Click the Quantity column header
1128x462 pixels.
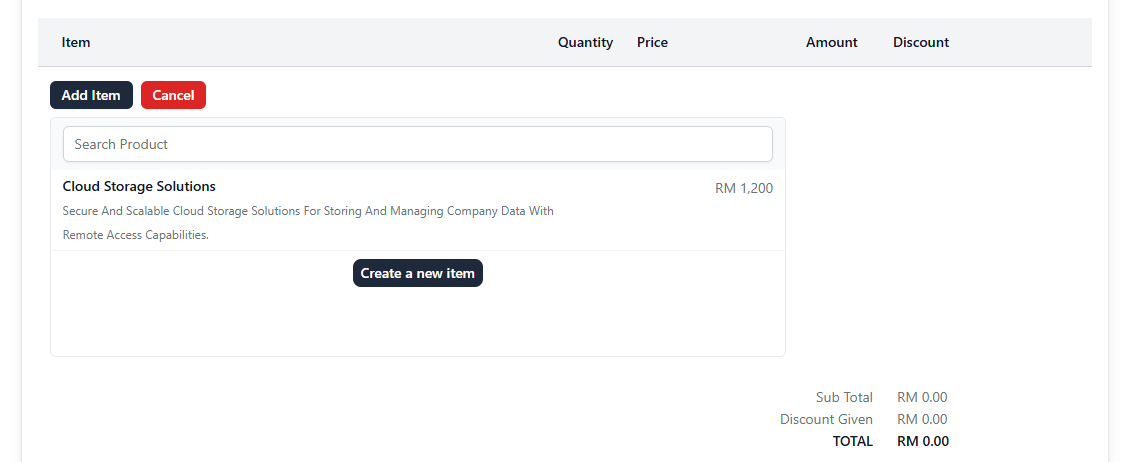pyautogui.click(x=586, y=42)
